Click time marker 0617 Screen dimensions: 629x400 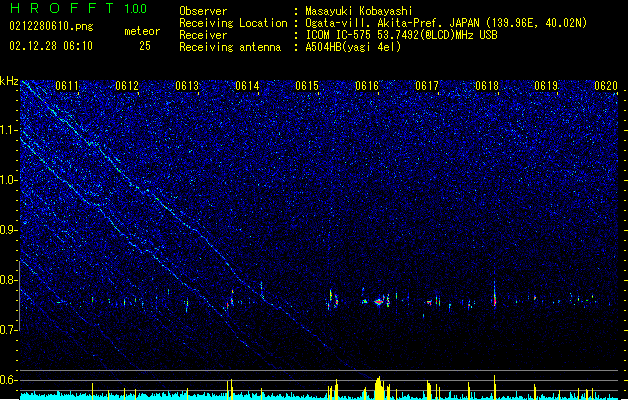(x=427, y=86)
